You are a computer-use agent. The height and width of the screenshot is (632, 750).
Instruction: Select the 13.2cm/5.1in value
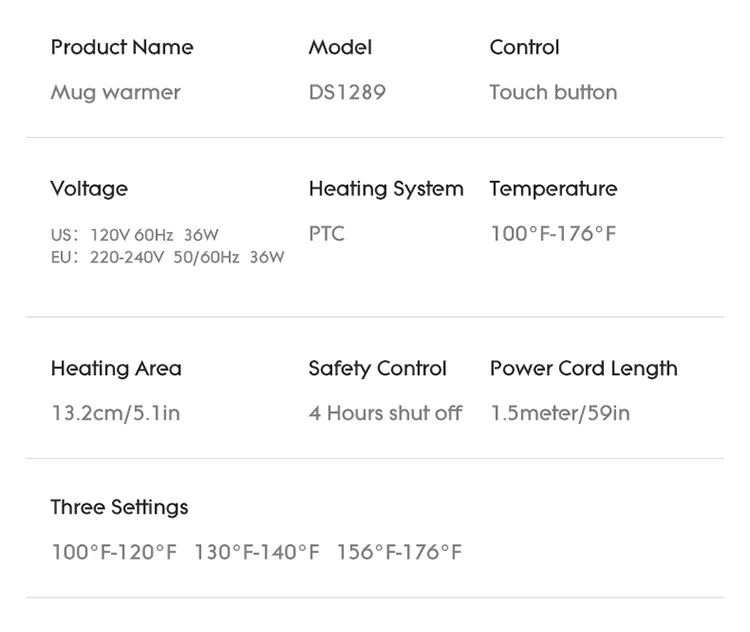[x=116, y=413]
